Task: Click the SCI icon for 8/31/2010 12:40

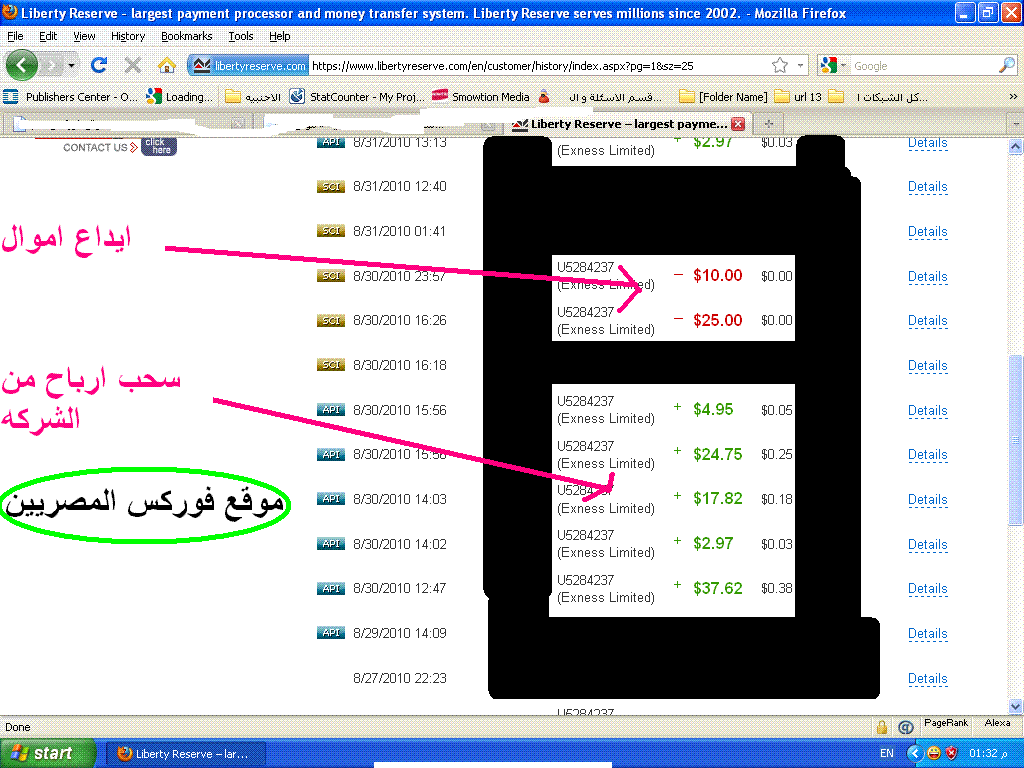Action: coord(330,187)
